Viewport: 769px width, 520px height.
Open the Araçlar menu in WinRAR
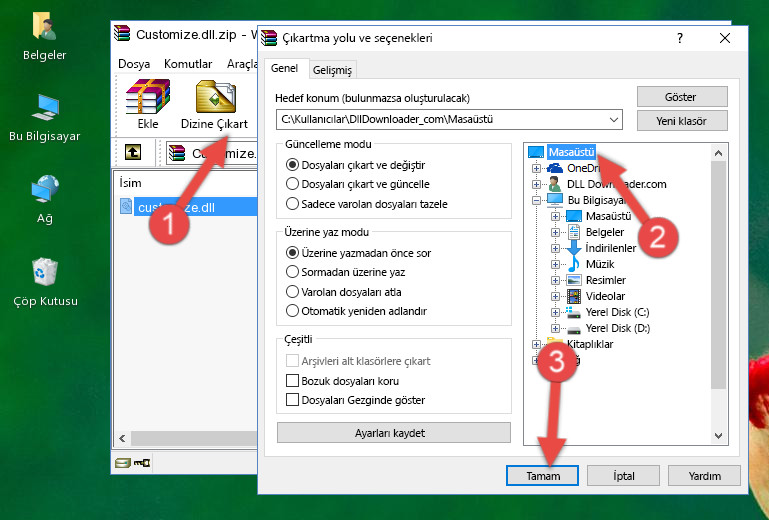click(x=242, y=64)
